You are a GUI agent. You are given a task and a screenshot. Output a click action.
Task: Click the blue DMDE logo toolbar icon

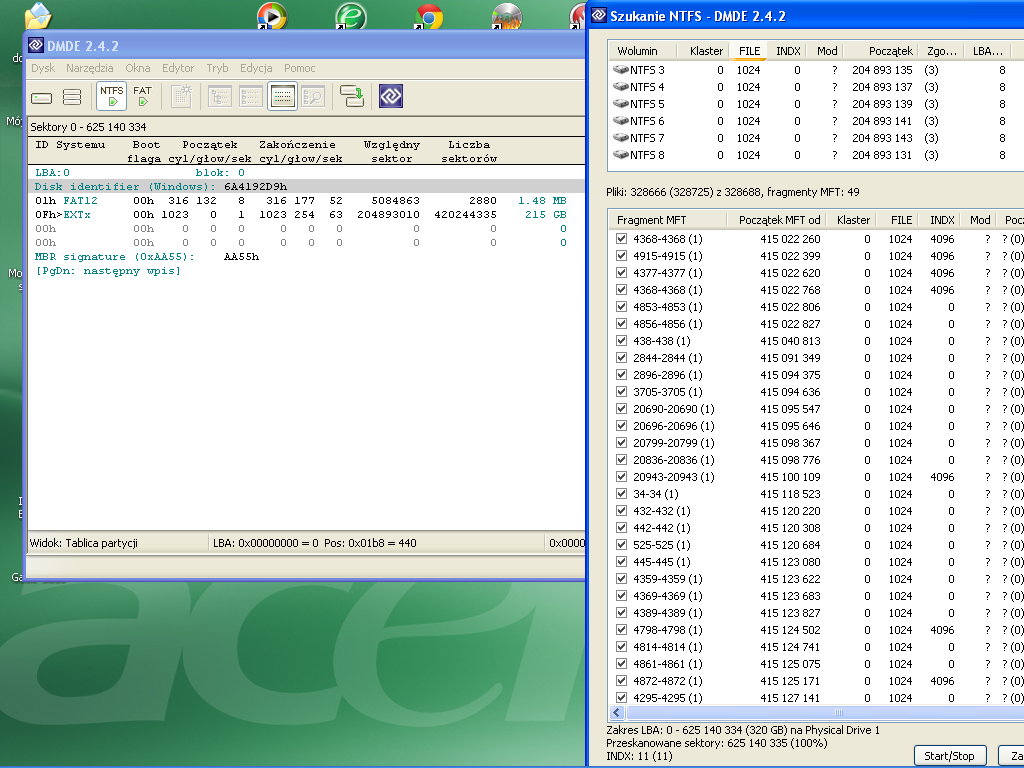(391, 96)
